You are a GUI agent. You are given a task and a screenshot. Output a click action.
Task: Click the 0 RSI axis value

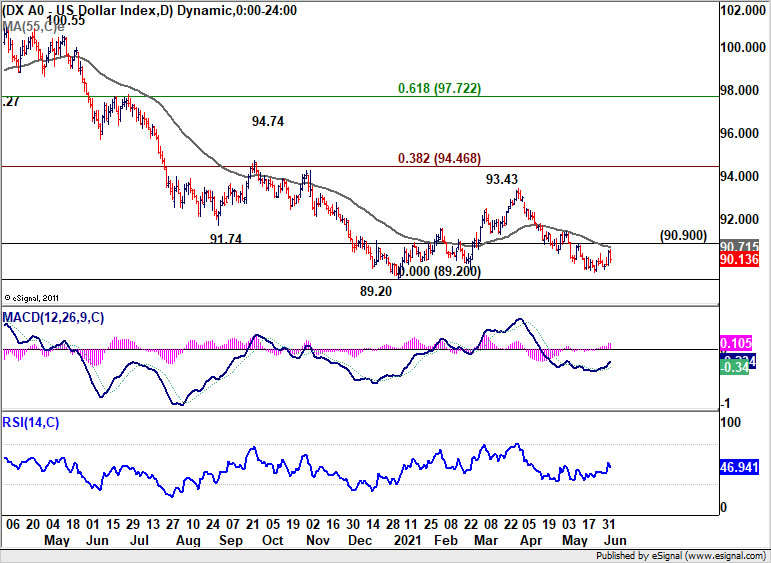click(724, 507)
